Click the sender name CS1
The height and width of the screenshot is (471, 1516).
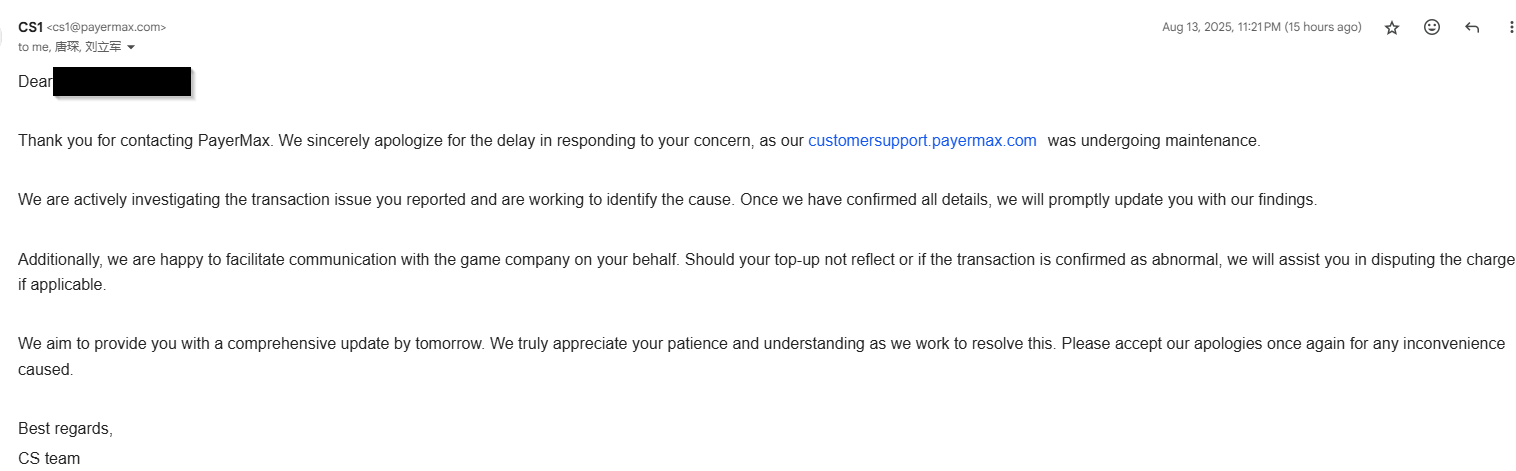pos(30,27)
